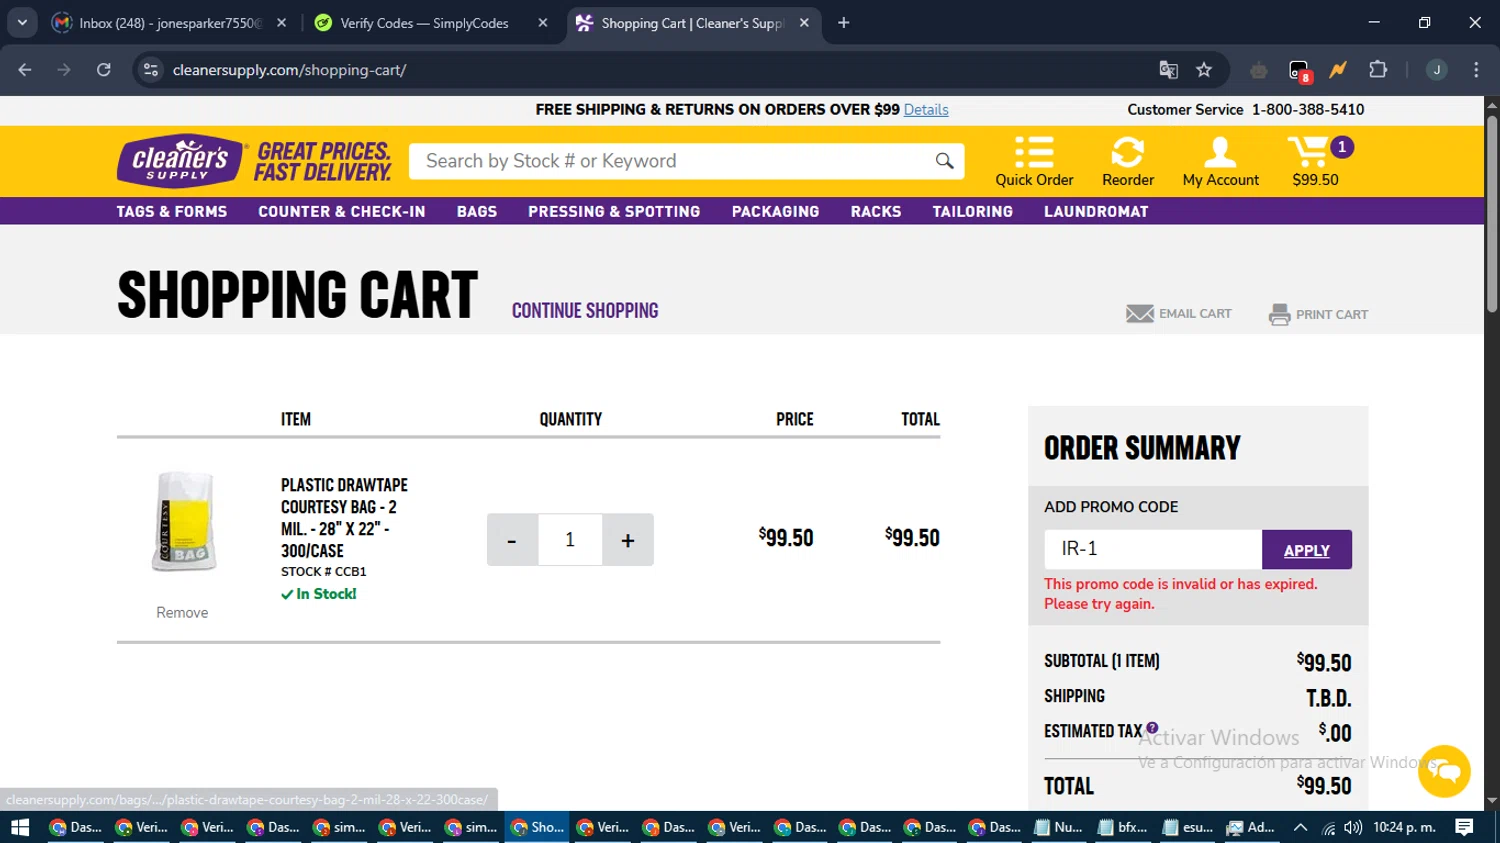Screen dimensions: 1500x843
Task: Open Plastic Drawtape Courtesy Bag product link
Action: pos(344,518)
